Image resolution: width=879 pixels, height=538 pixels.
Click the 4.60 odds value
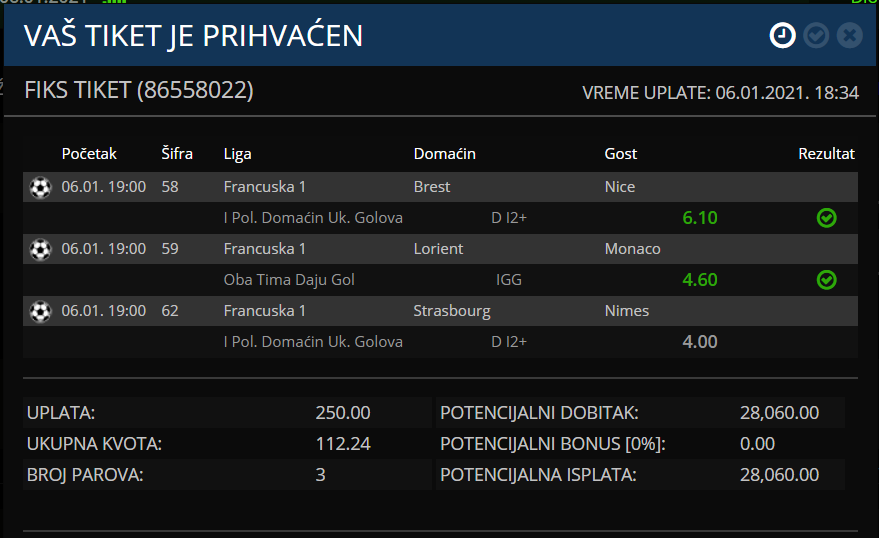[700, 280]
